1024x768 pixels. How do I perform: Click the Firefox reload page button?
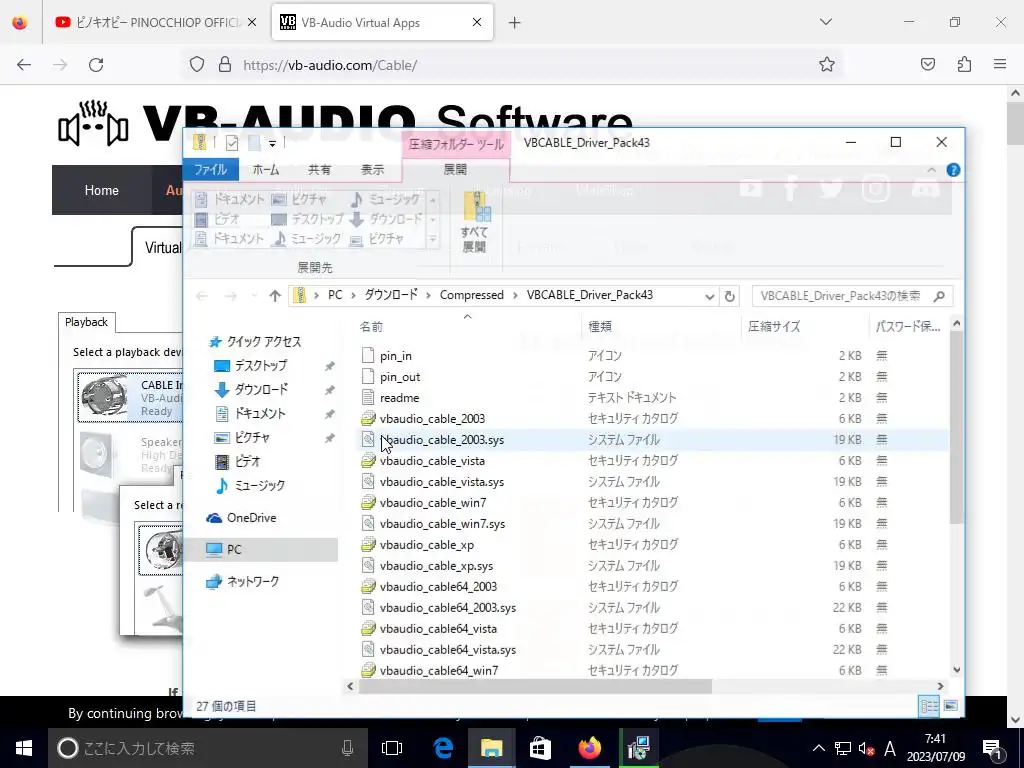pos(96,65)
